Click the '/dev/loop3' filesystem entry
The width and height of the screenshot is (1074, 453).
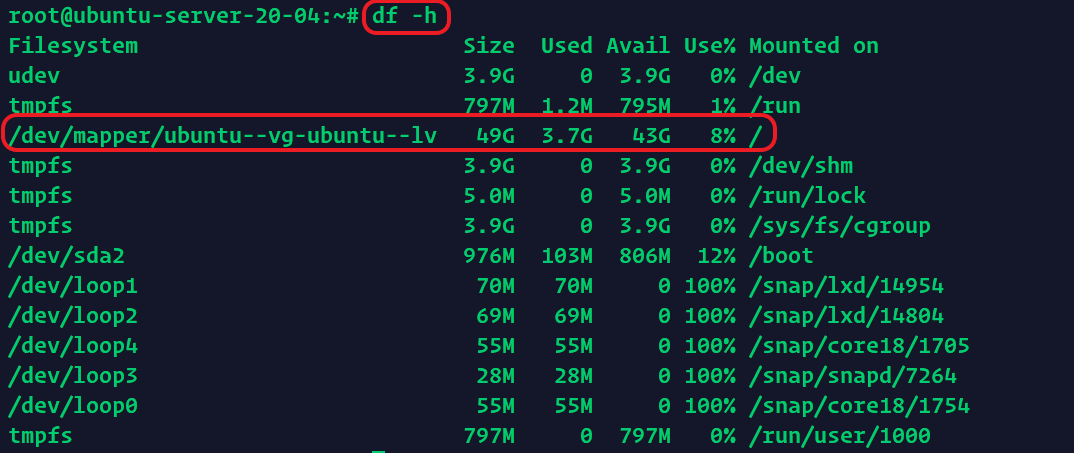point(73,376)
